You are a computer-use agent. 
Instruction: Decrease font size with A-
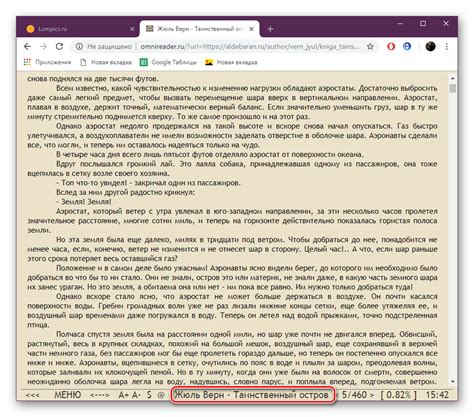pyautogui.click(x=136, y=395)
